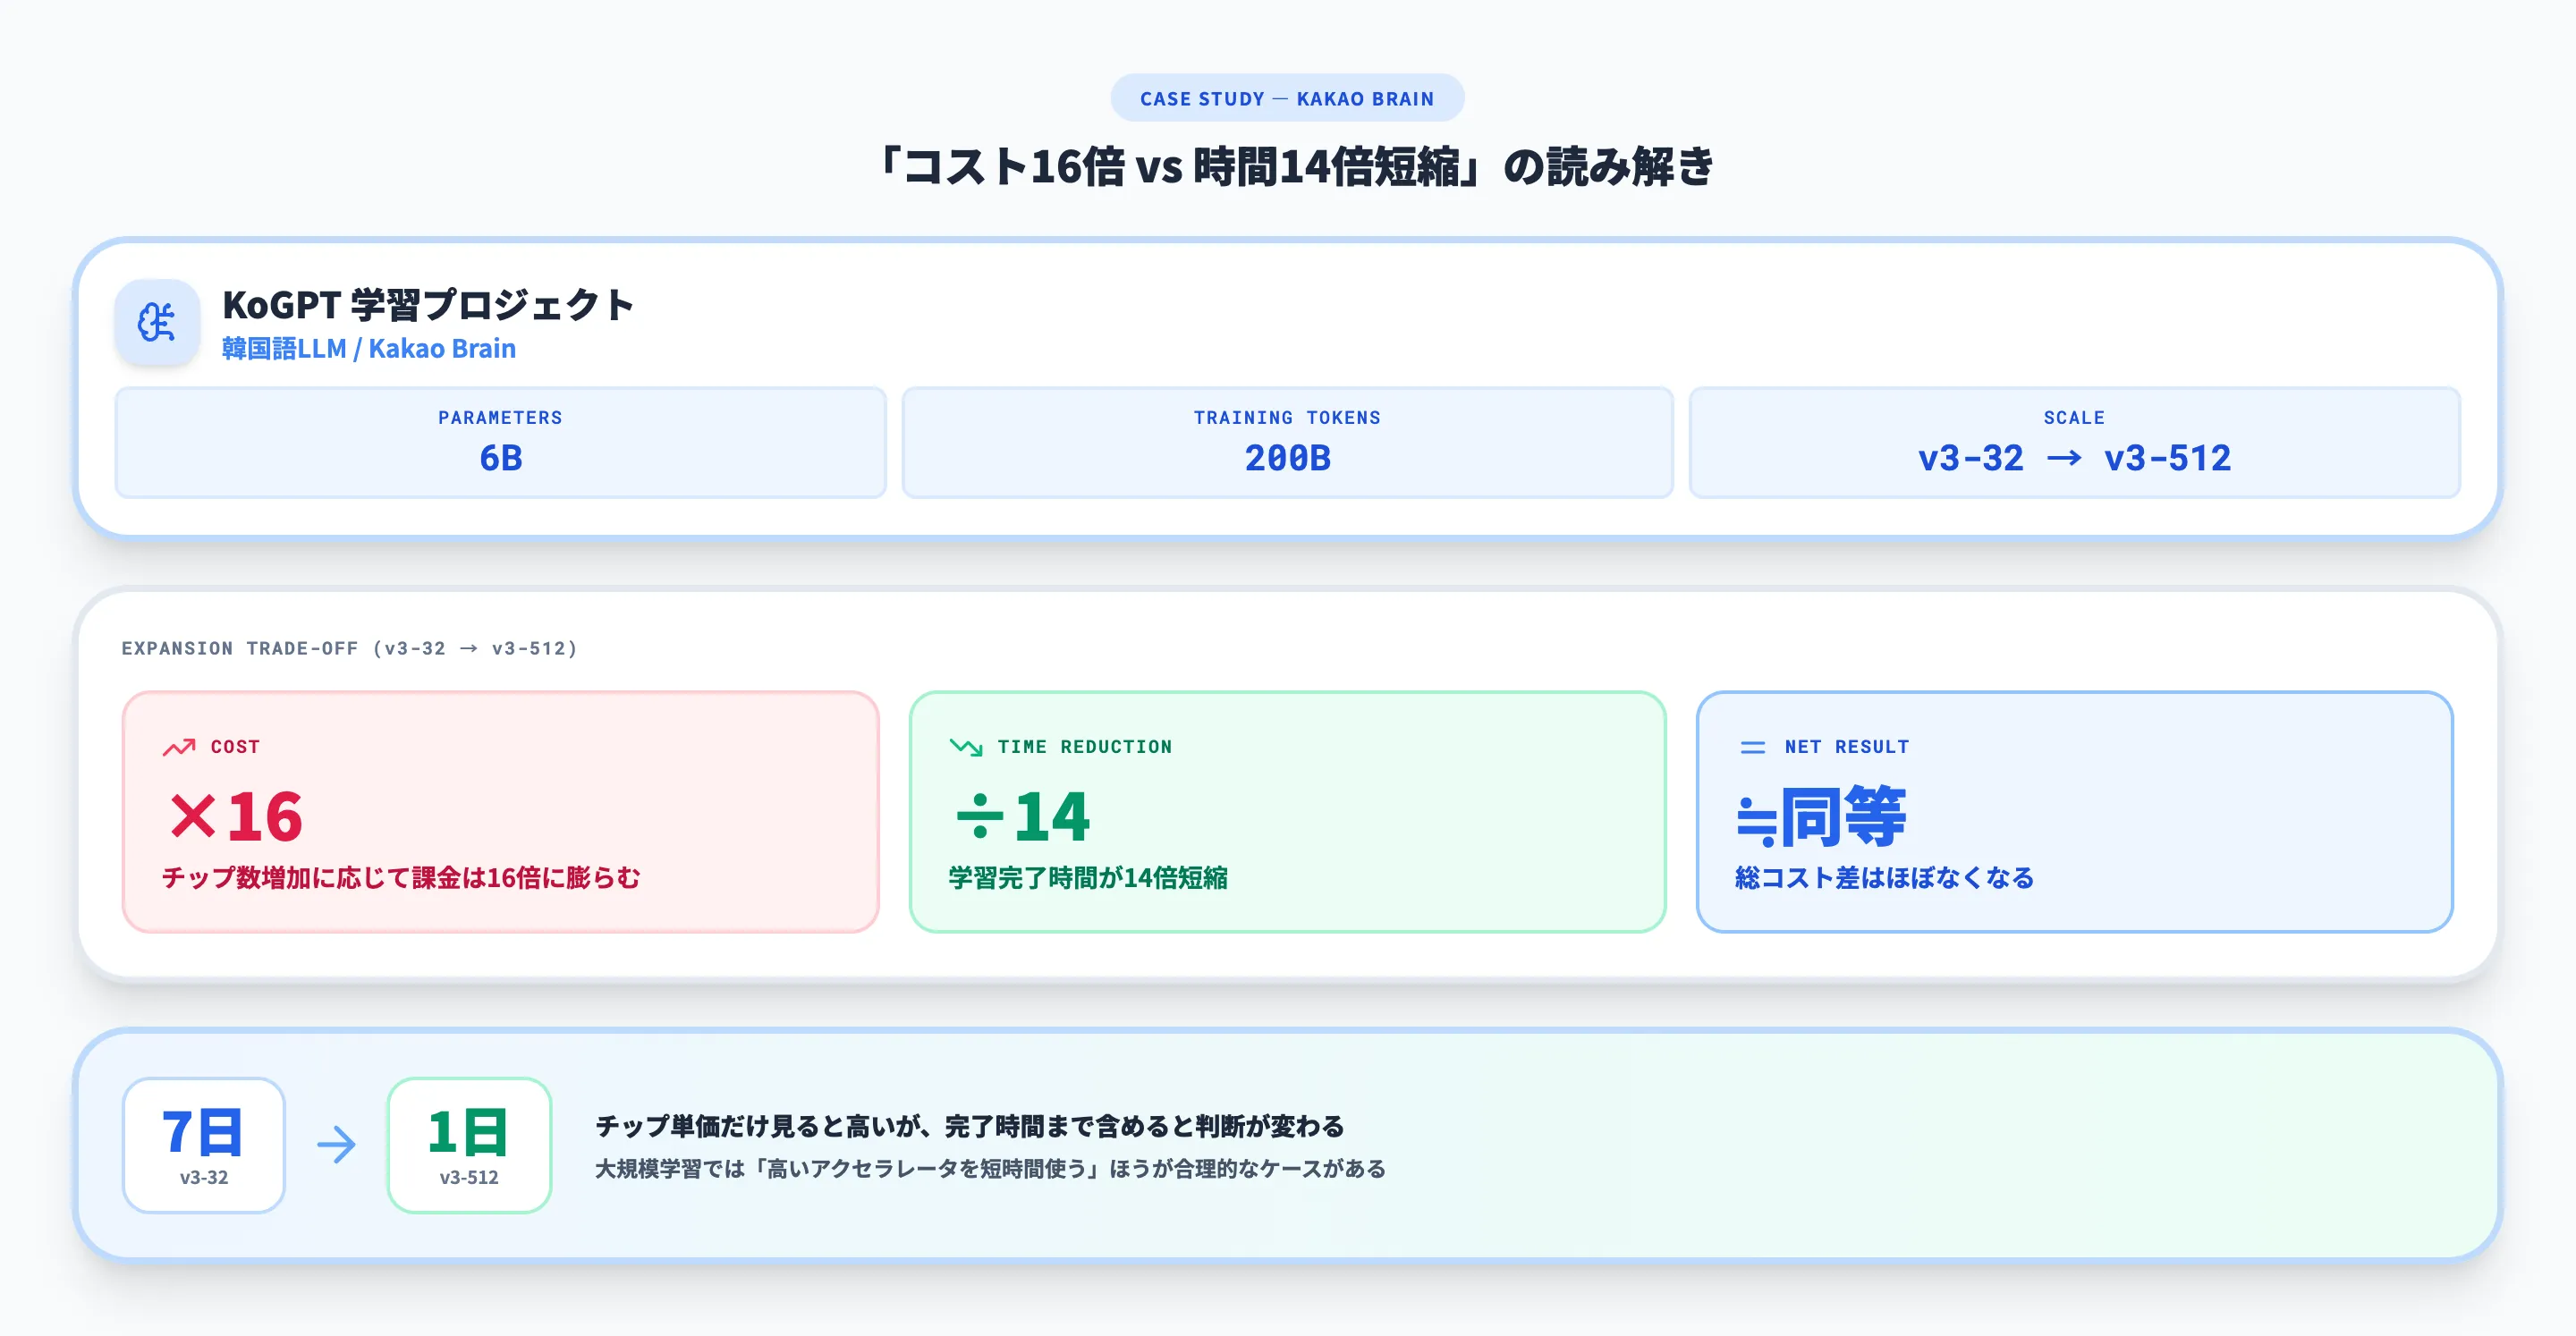
Task: Click the brain icon next to KoGPT 学習プロジェクト
Action: (x=157, y=322)
